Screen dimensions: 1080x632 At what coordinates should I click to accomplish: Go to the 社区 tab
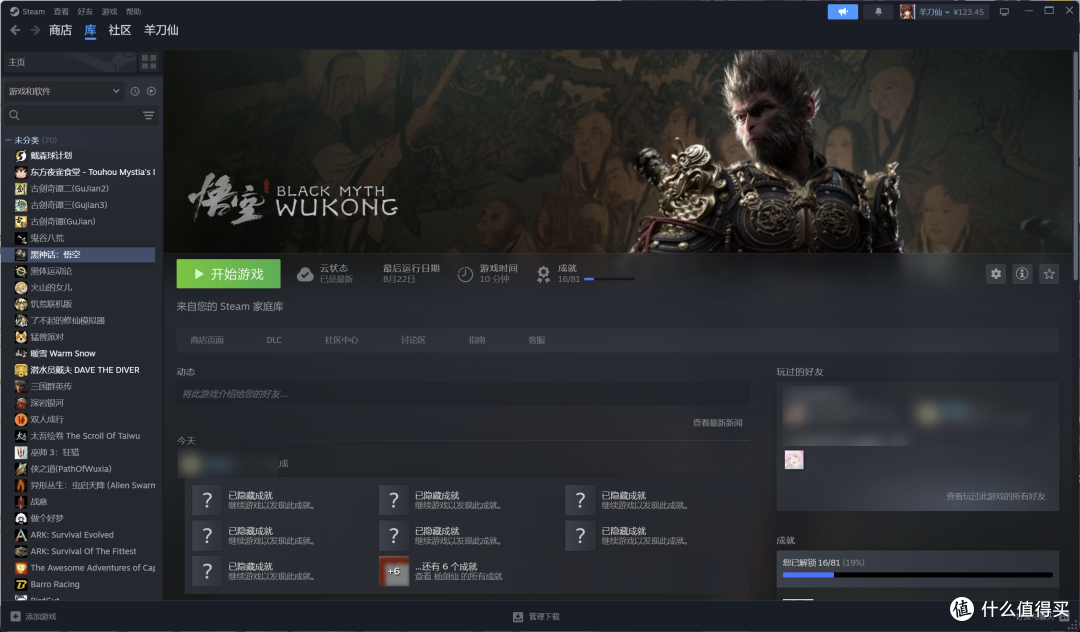(120, 30)
